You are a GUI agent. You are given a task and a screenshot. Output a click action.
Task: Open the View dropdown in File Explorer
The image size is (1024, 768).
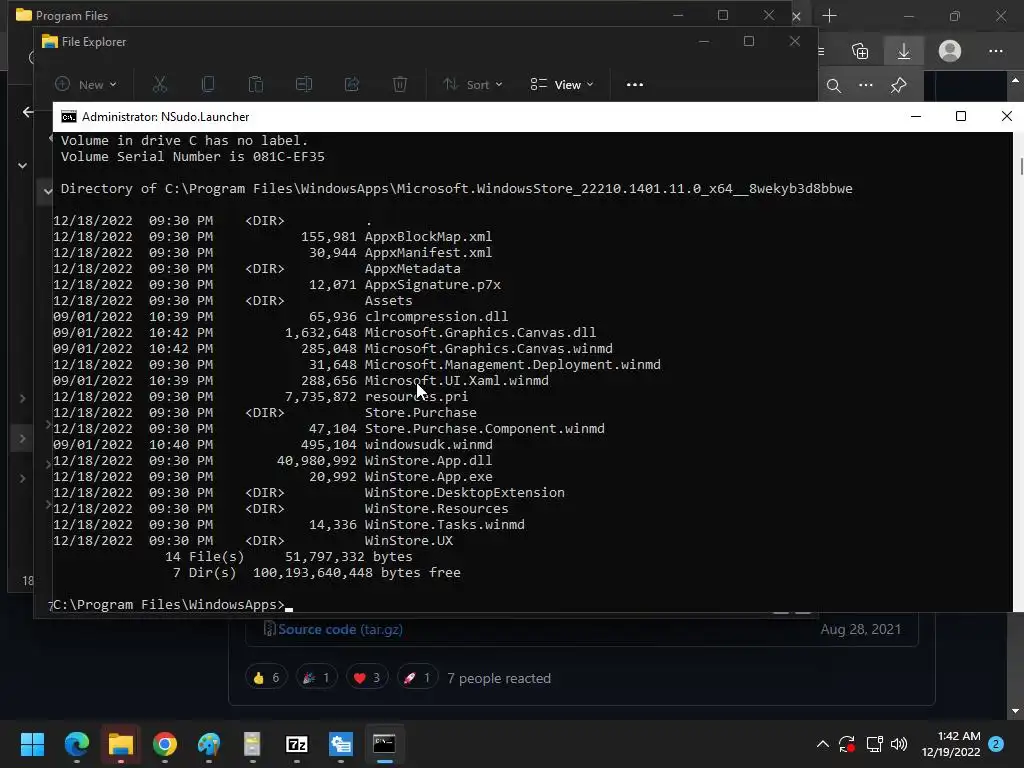pyautogui.click(x=562, y=84)
